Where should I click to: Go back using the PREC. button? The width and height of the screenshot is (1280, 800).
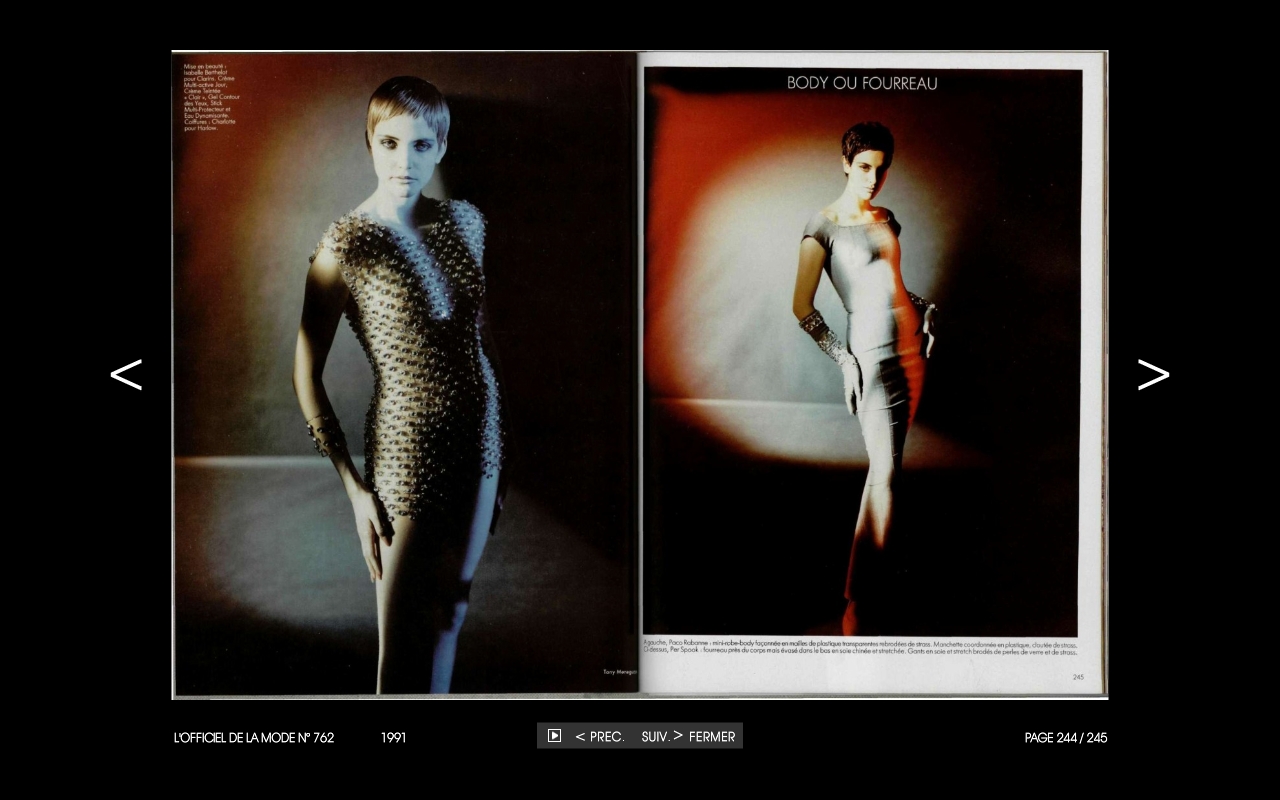(x=600, y=736)
